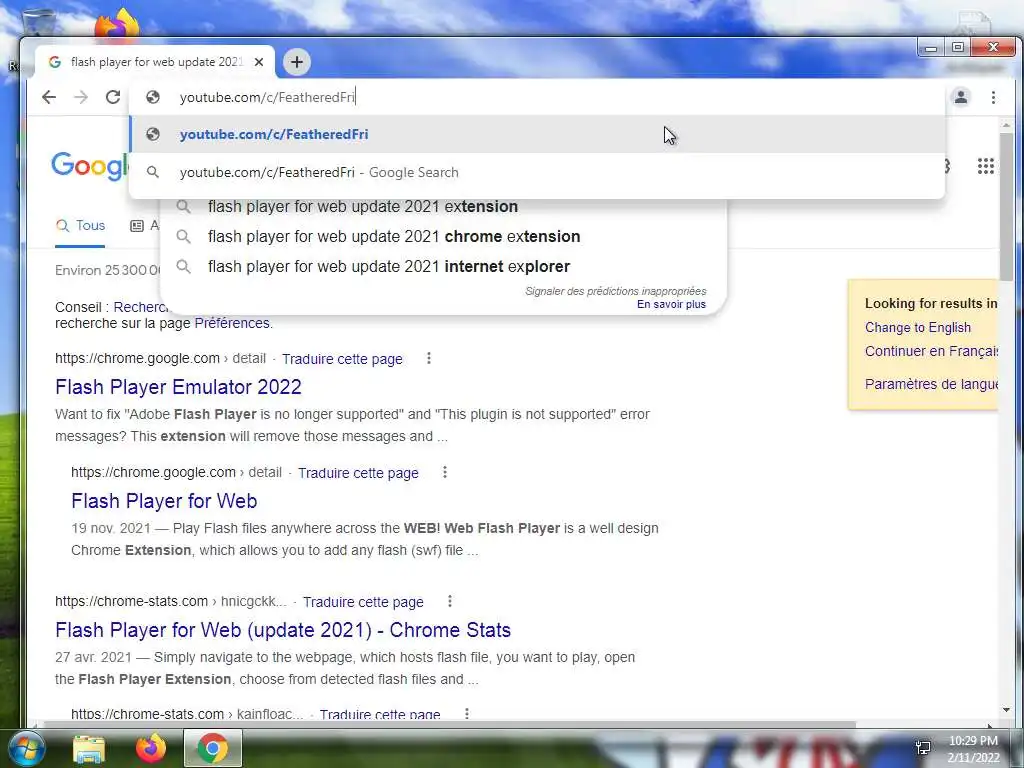Open 'Flash Player for Web' result
Image resolution: width=1024 pixels, height=768 pixels.
click(164, 501)
